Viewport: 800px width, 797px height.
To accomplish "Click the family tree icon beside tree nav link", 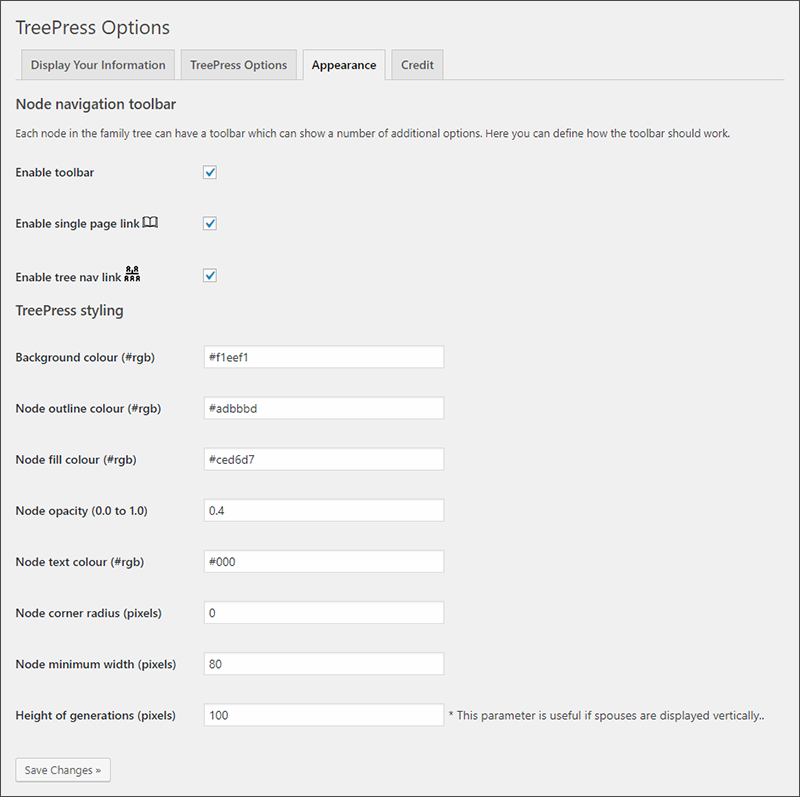I will 132,274.
